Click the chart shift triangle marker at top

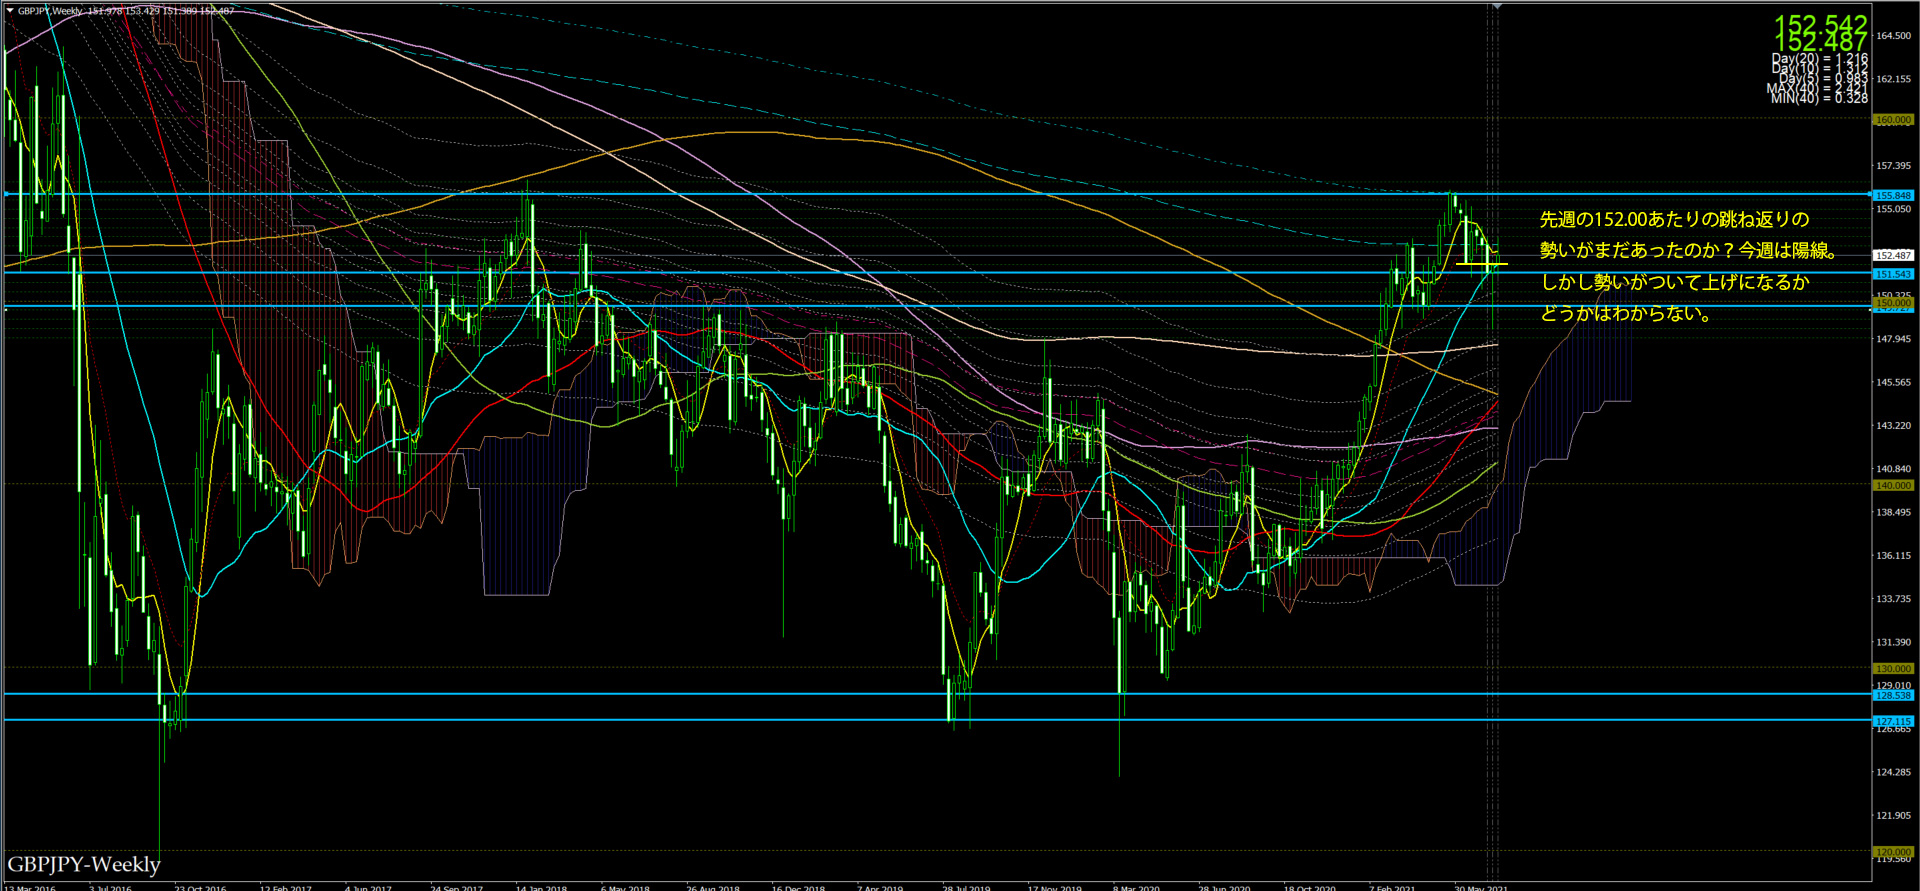[1497, 7]
